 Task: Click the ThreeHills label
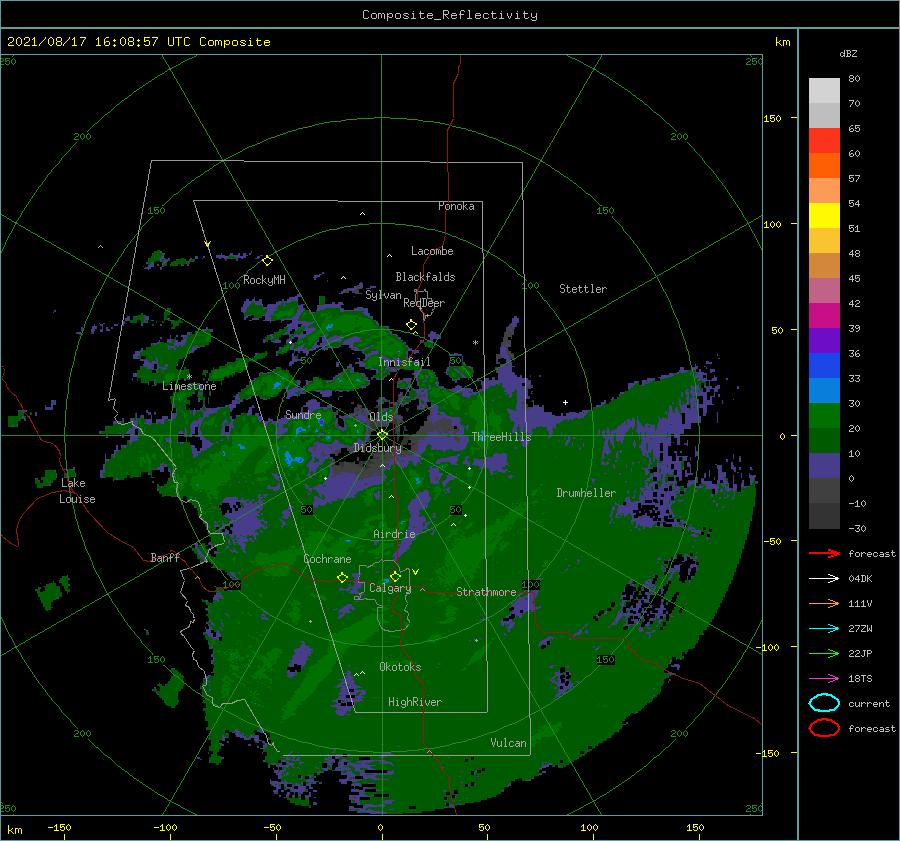502,437
